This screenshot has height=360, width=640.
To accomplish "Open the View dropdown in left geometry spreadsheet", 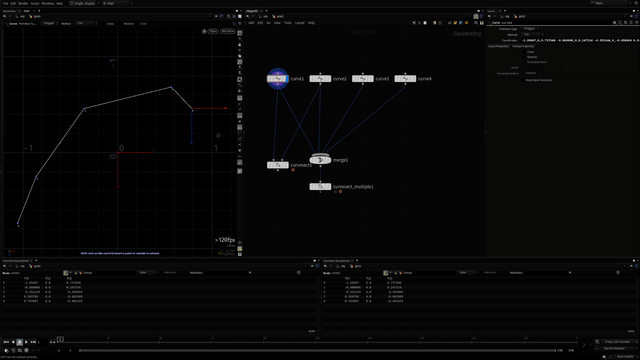I will [146, 273].
